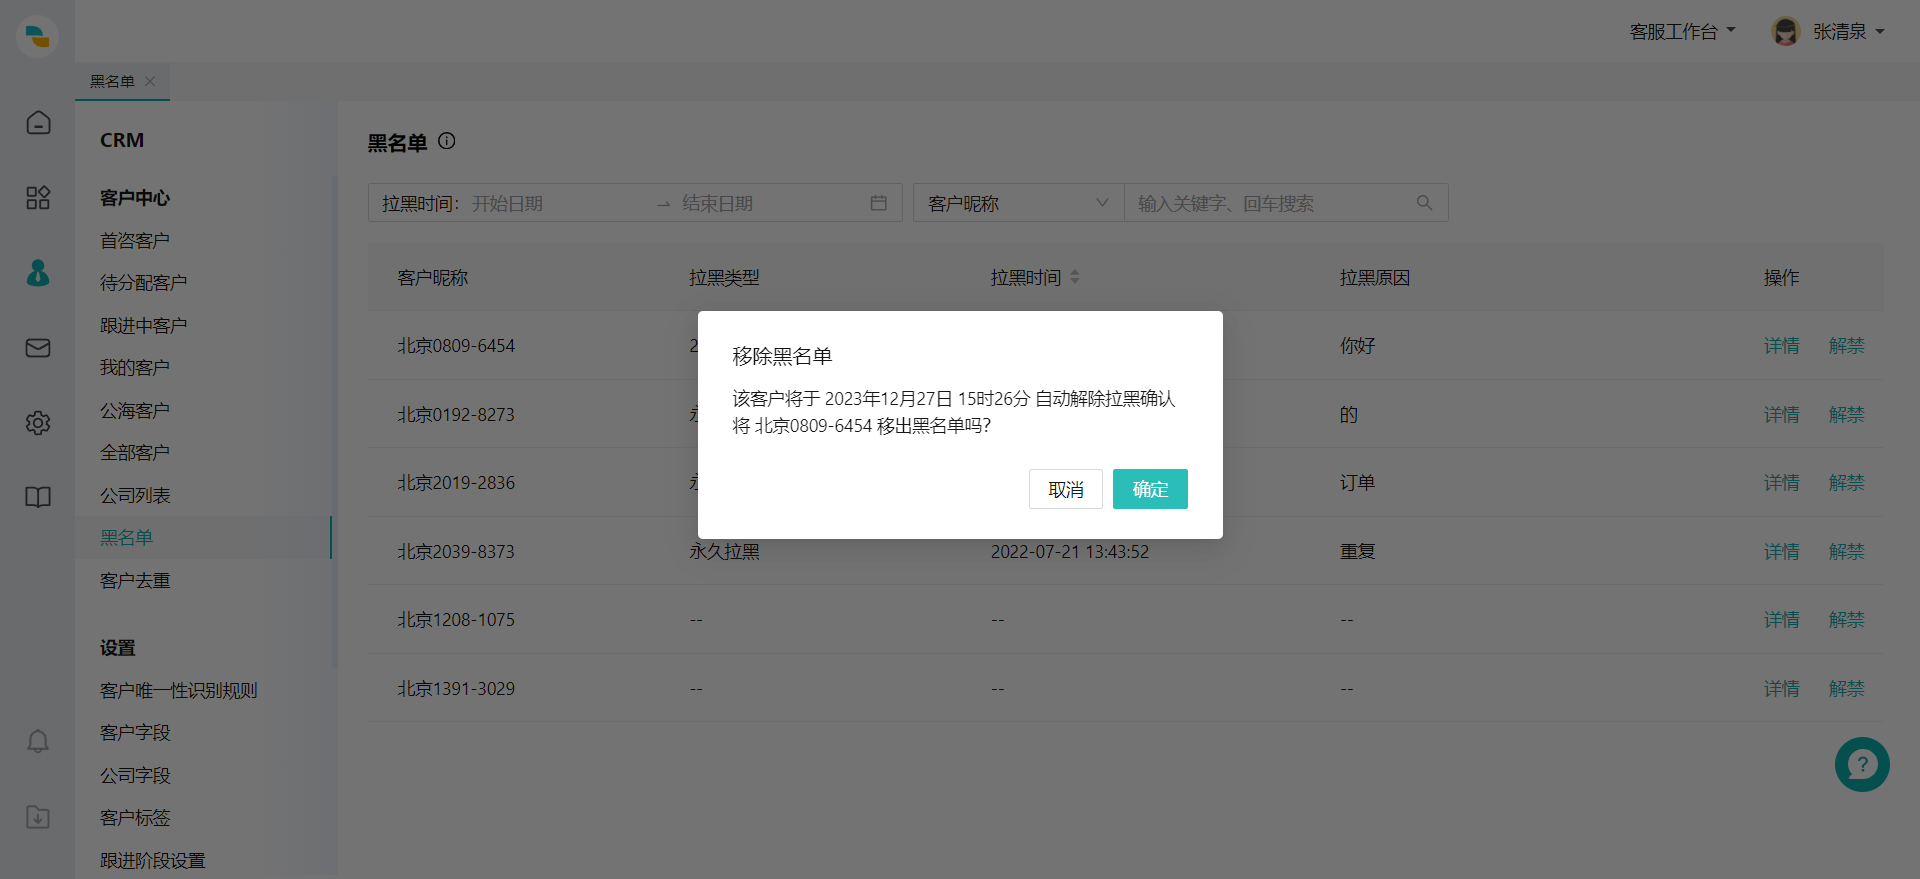Open the apps grid icon
1920x879 pixels.
click(x=38, y=197)
